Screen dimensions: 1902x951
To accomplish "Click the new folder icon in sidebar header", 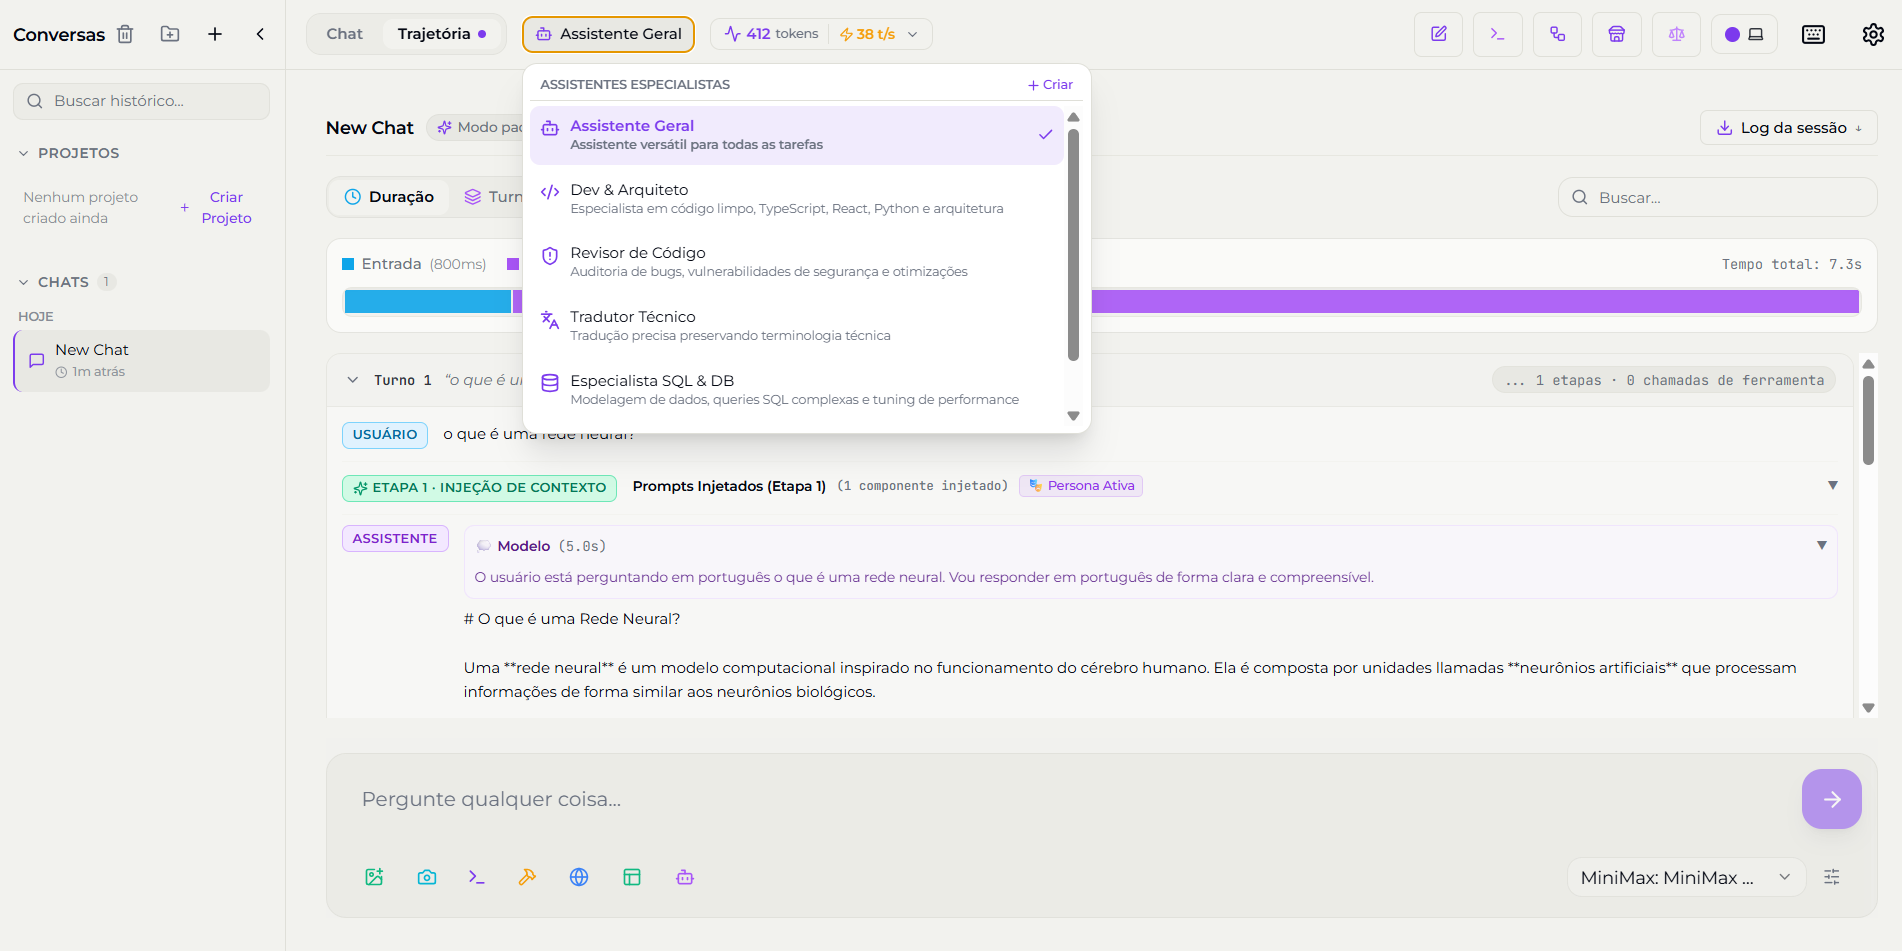I will (170, 34).
